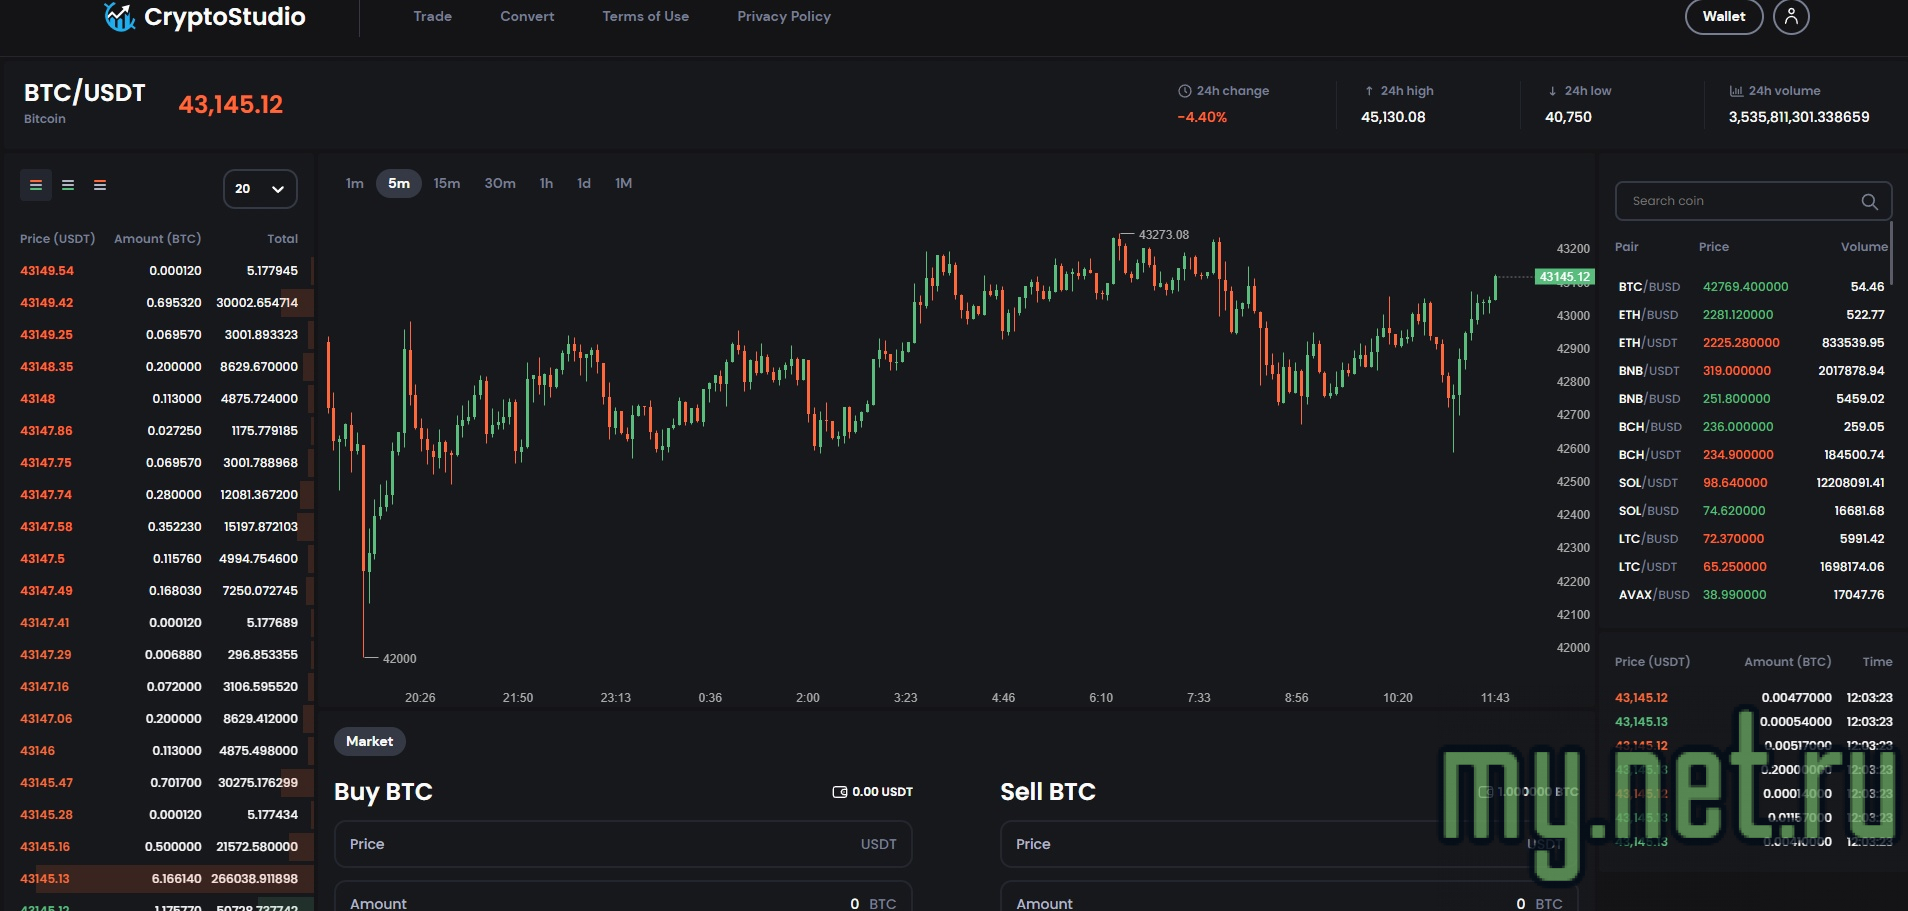Open the Market order type selector
The height and width of the screenshot is (911, 1908).
(x=369, y=742)
